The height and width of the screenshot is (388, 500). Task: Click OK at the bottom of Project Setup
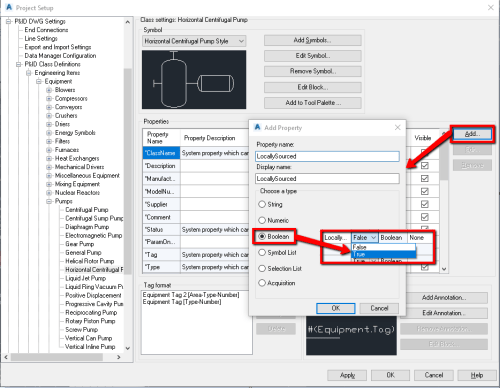click(390, 375)
